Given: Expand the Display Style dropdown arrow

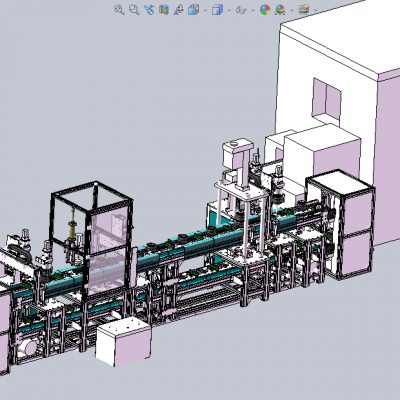Looking at the screenshot, I should (229, 10).
